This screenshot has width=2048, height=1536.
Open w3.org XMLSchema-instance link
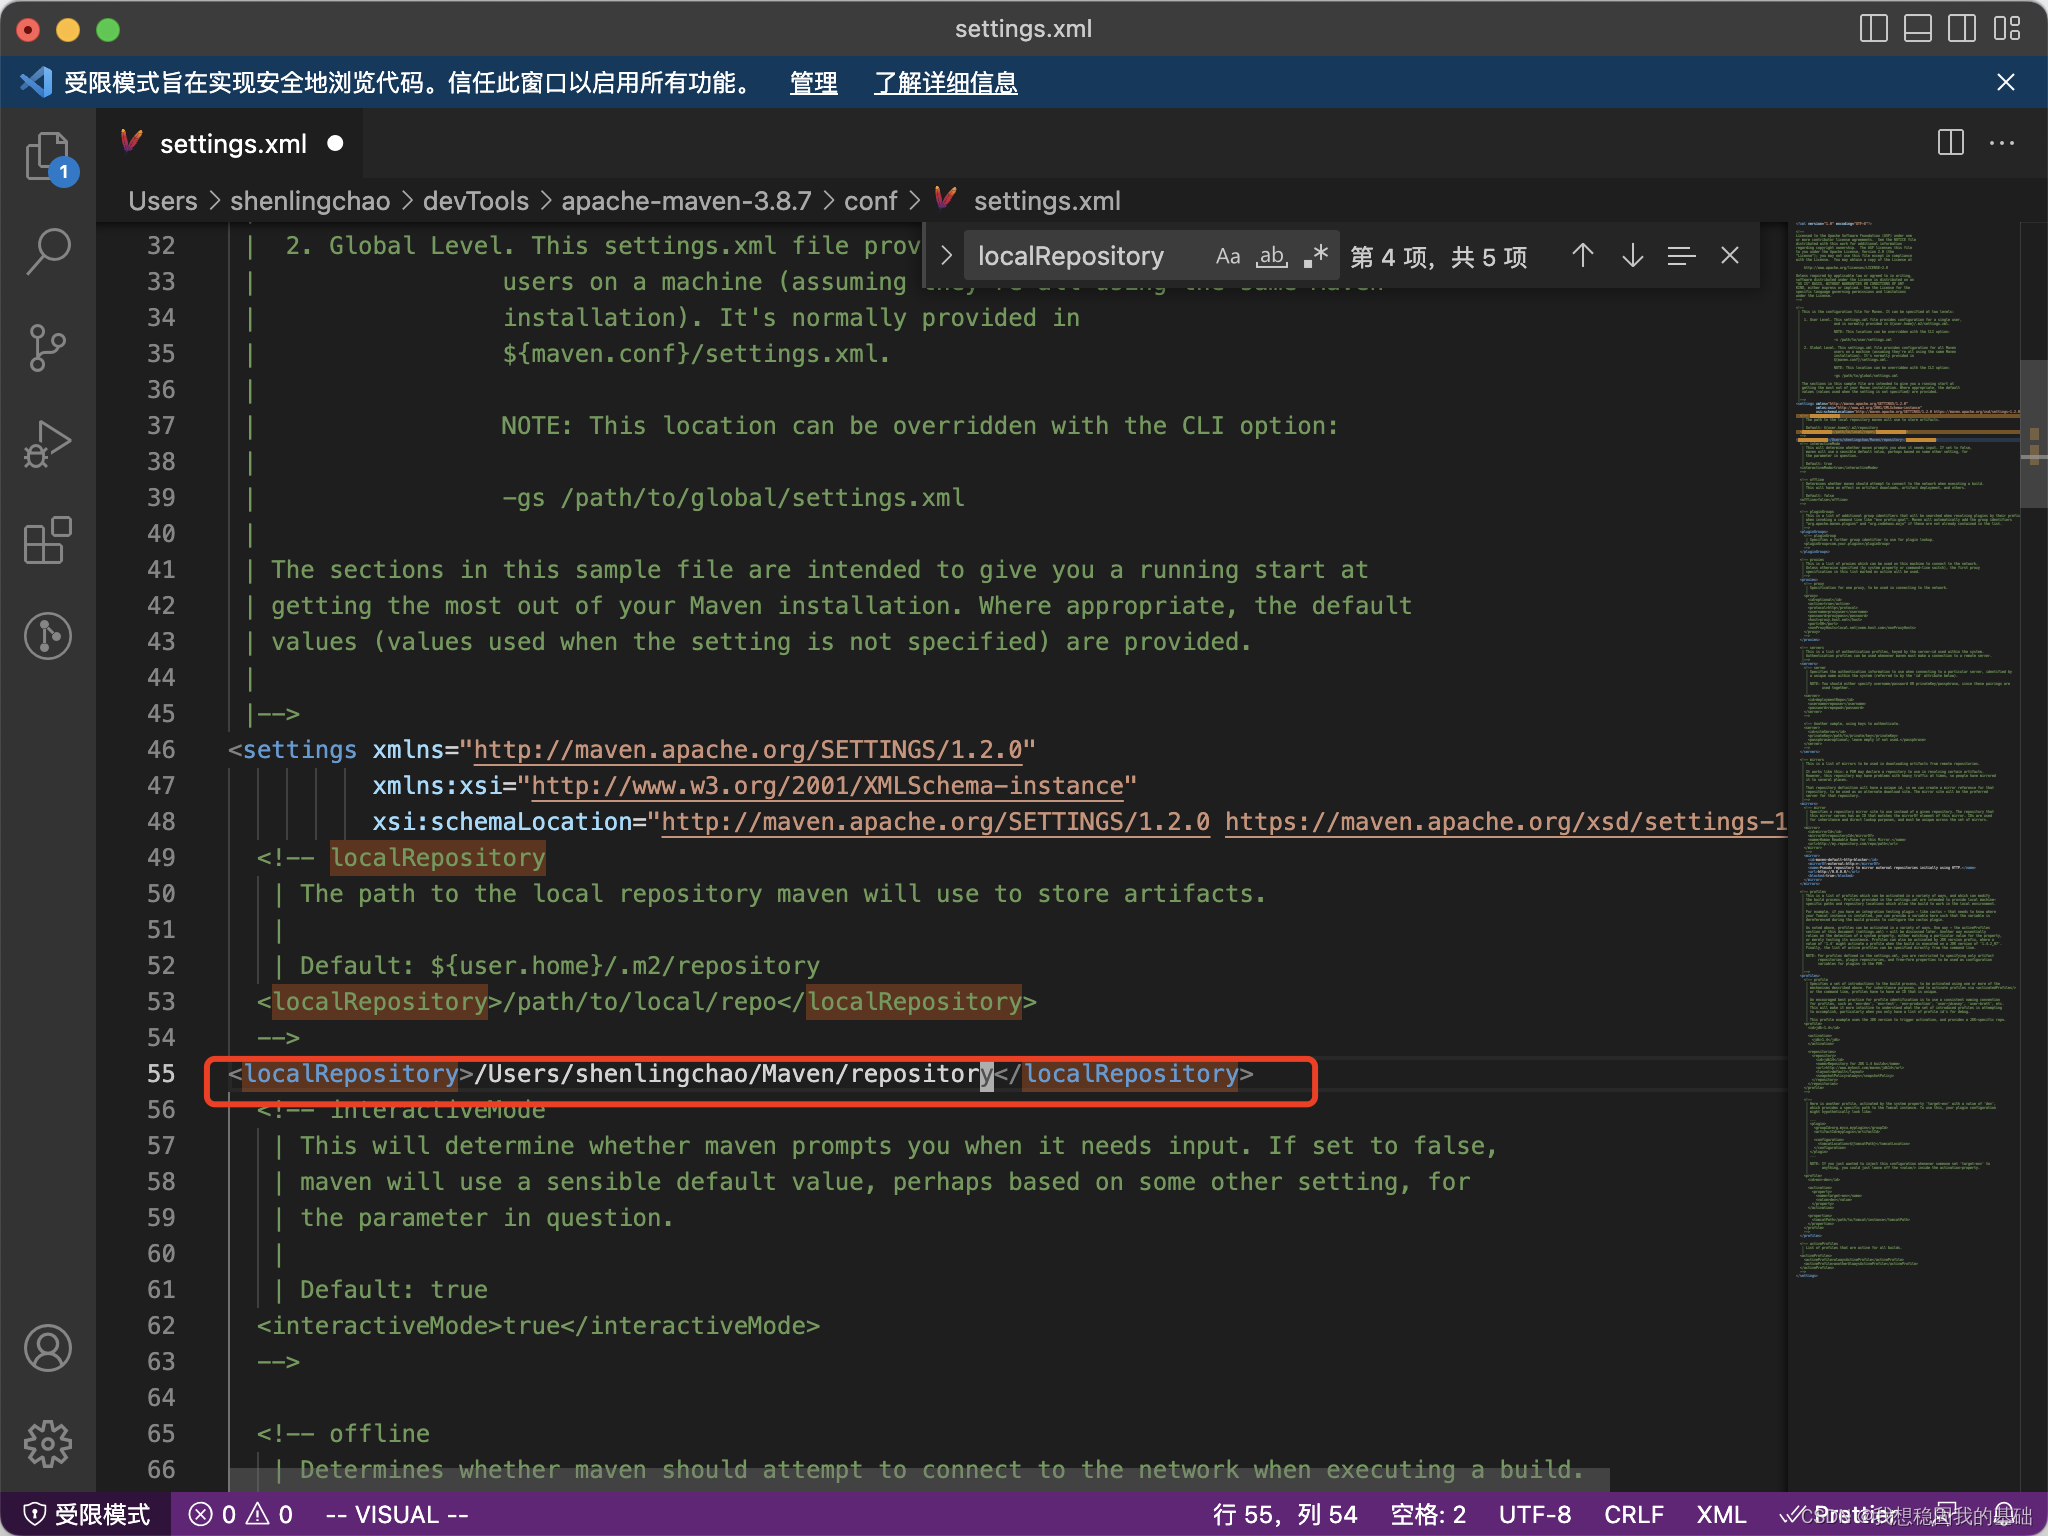point(827,786)
